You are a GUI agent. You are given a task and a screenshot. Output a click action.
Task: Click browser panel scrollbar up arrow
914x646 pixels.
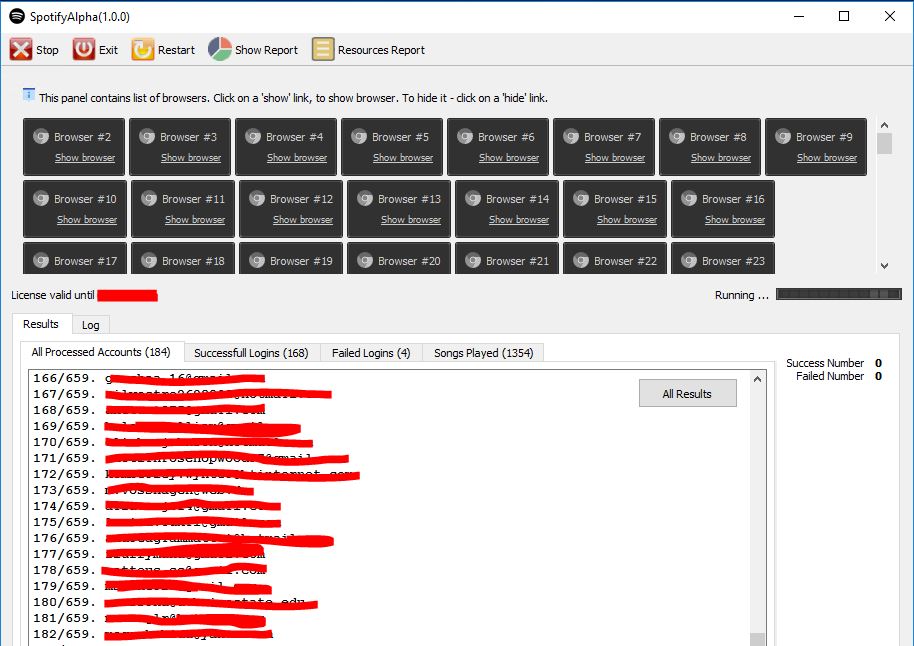click(x=884, y=125)
